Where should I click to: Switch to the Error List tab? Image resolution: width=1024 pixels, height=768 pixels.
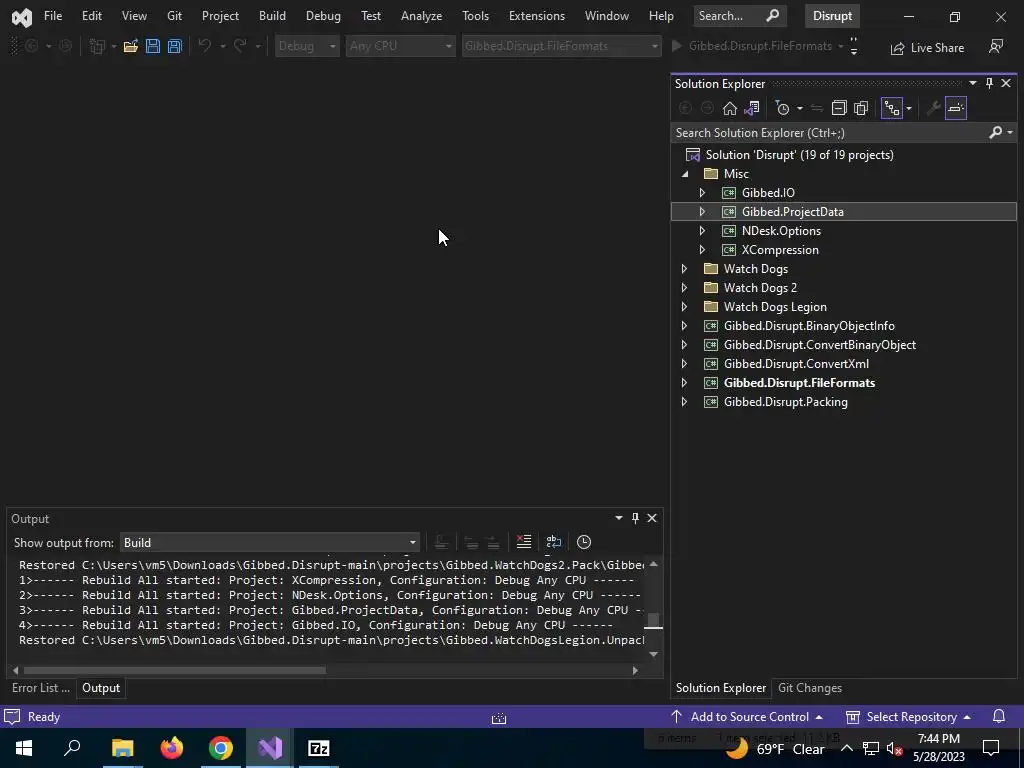click(x=40, y=688)
